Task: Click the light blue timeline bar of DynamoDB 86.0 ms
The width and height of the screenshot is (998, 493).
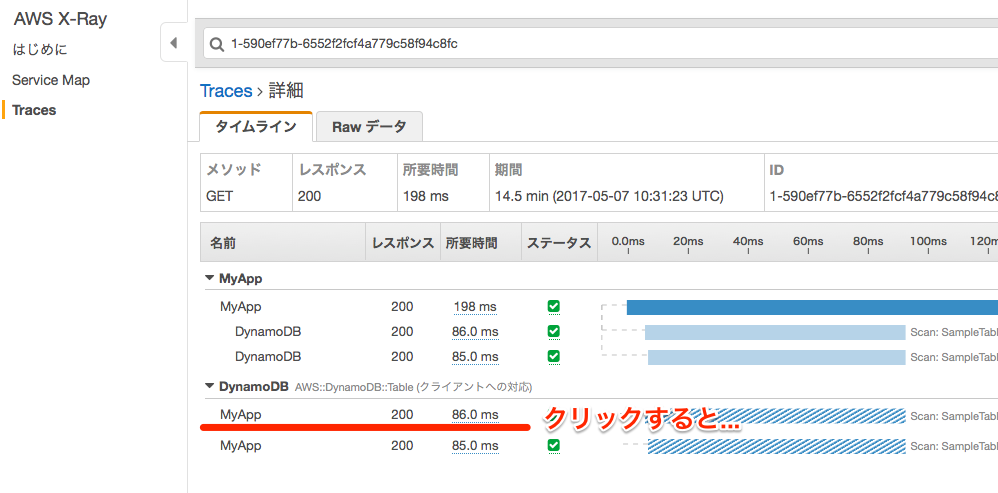Action: (x=775, y=332)
